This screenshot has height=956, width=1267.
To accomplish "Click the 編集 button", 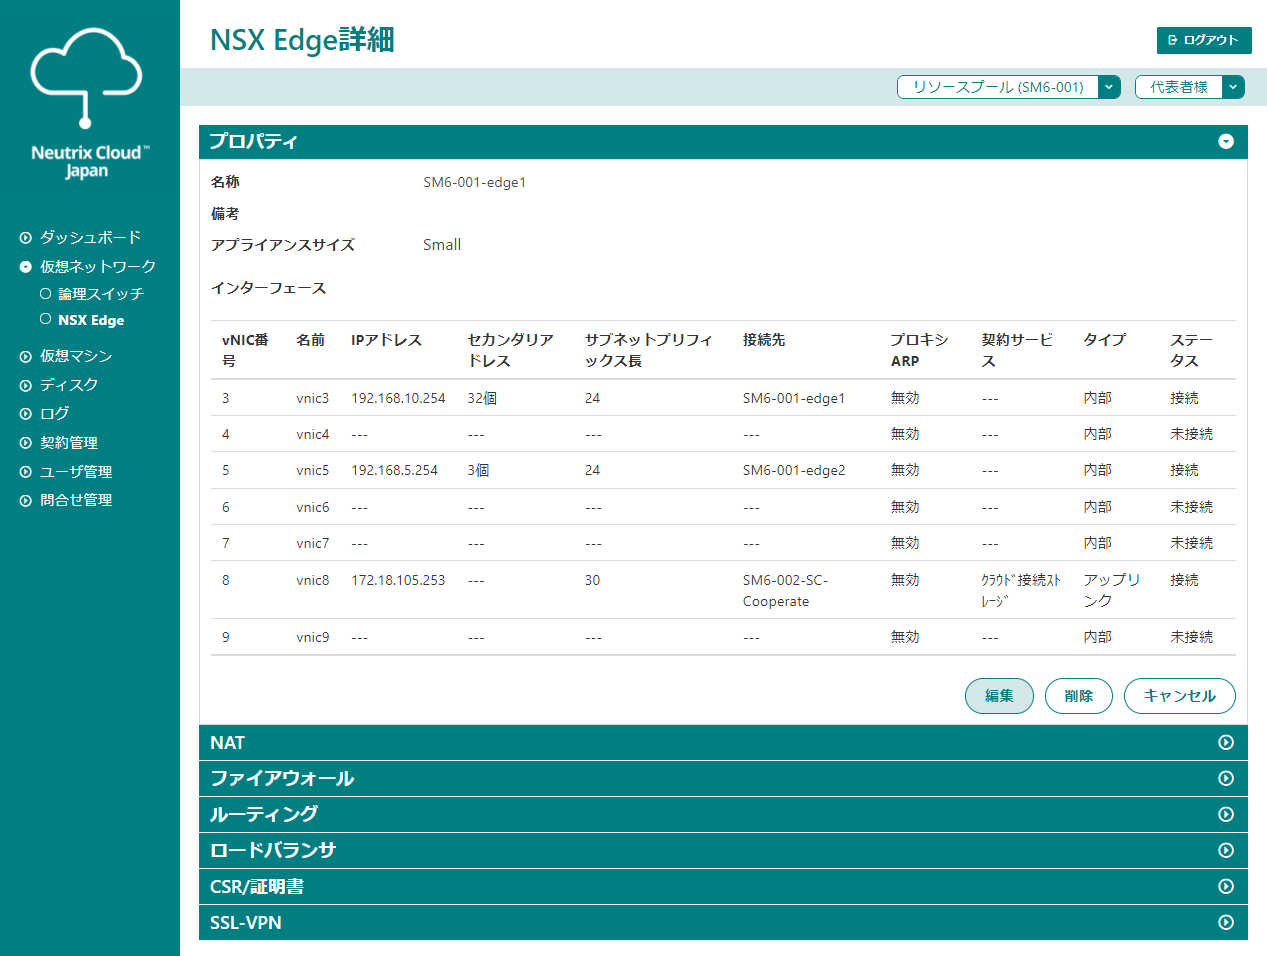I will coord(999,696).
